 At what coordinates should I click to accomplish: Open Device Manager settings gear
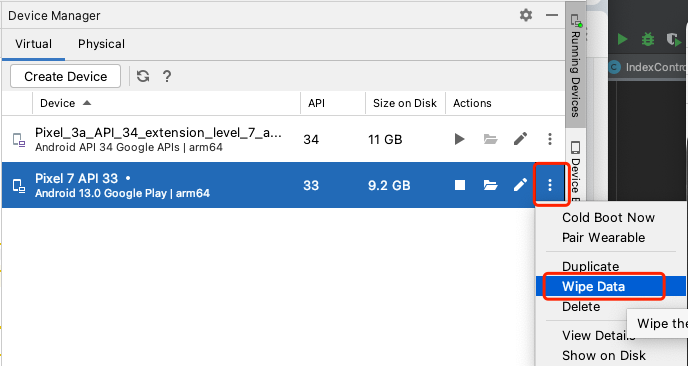[526, 15]
